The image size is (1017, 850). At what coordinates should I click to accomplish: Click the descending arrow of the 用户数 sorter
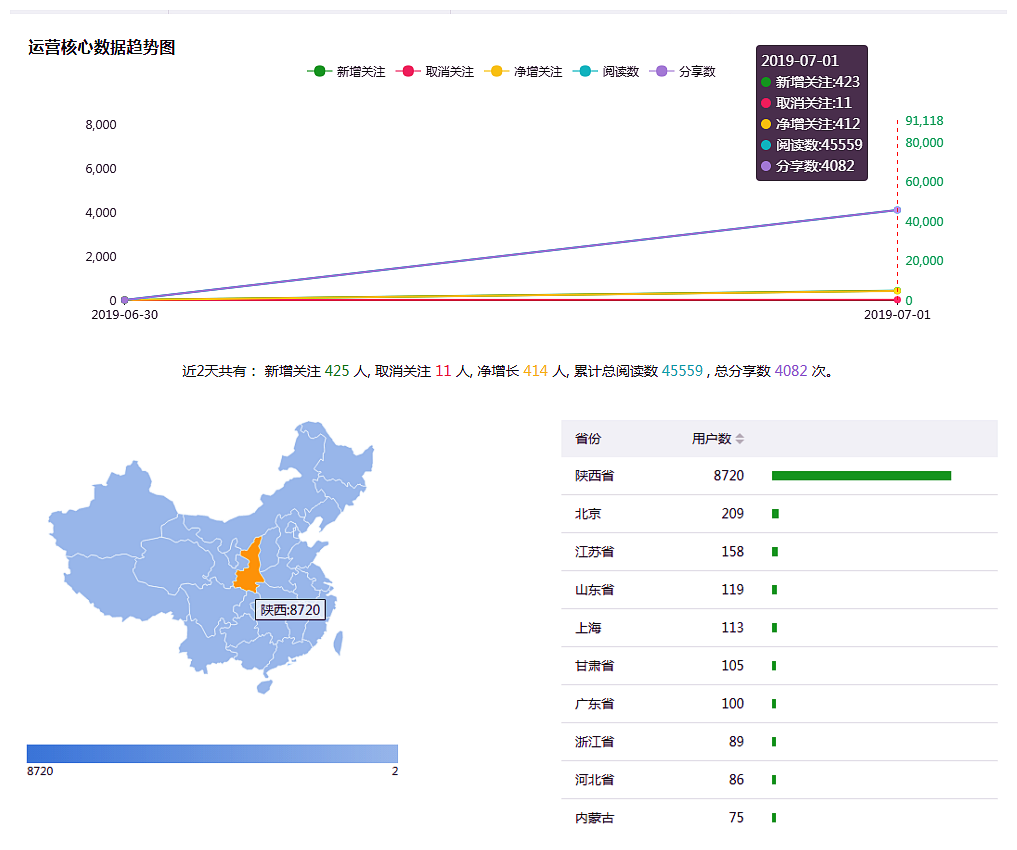(x=739, y=441)
